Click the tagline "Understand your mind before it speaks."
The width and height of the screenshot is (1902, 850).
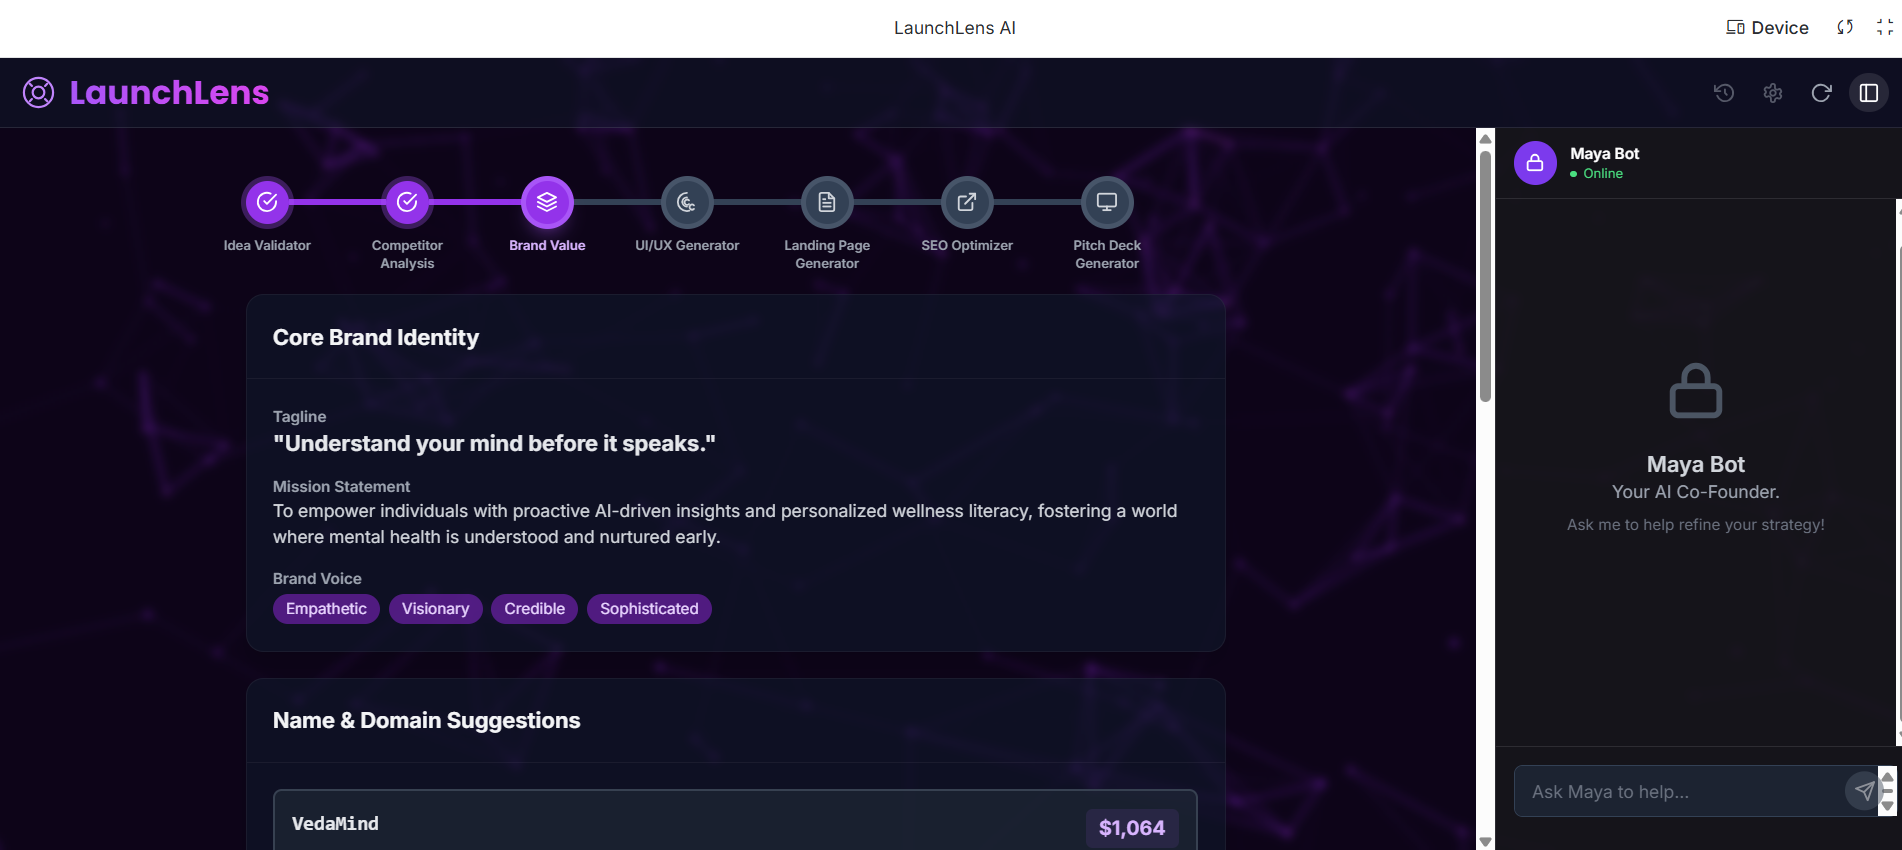(x=494, y=444)
